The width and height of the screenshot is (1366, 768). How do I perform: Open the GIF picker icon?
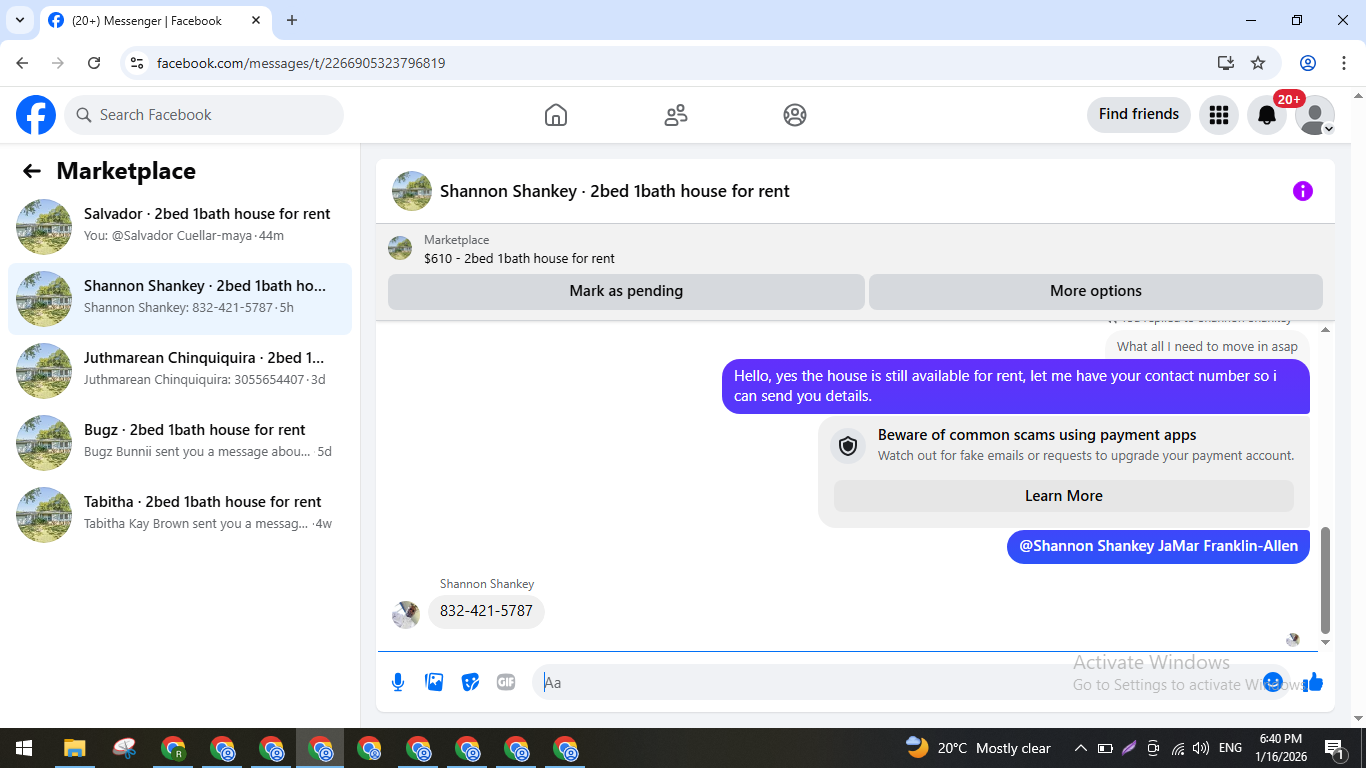point(506,682)
